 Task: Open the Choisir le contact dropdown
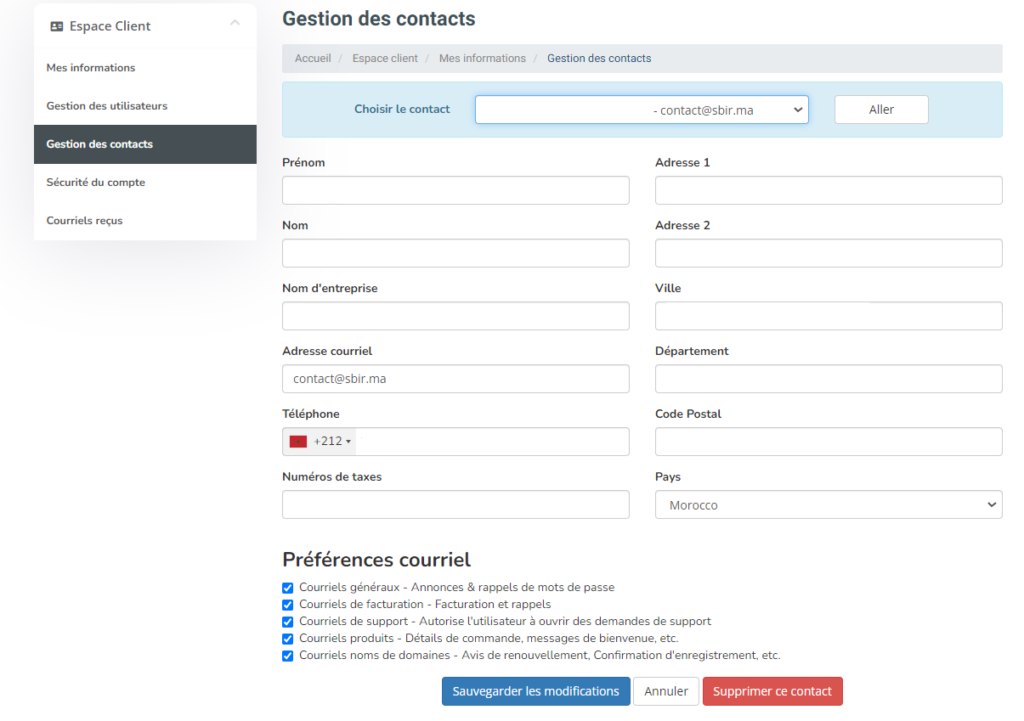click(x=641, y=110)
